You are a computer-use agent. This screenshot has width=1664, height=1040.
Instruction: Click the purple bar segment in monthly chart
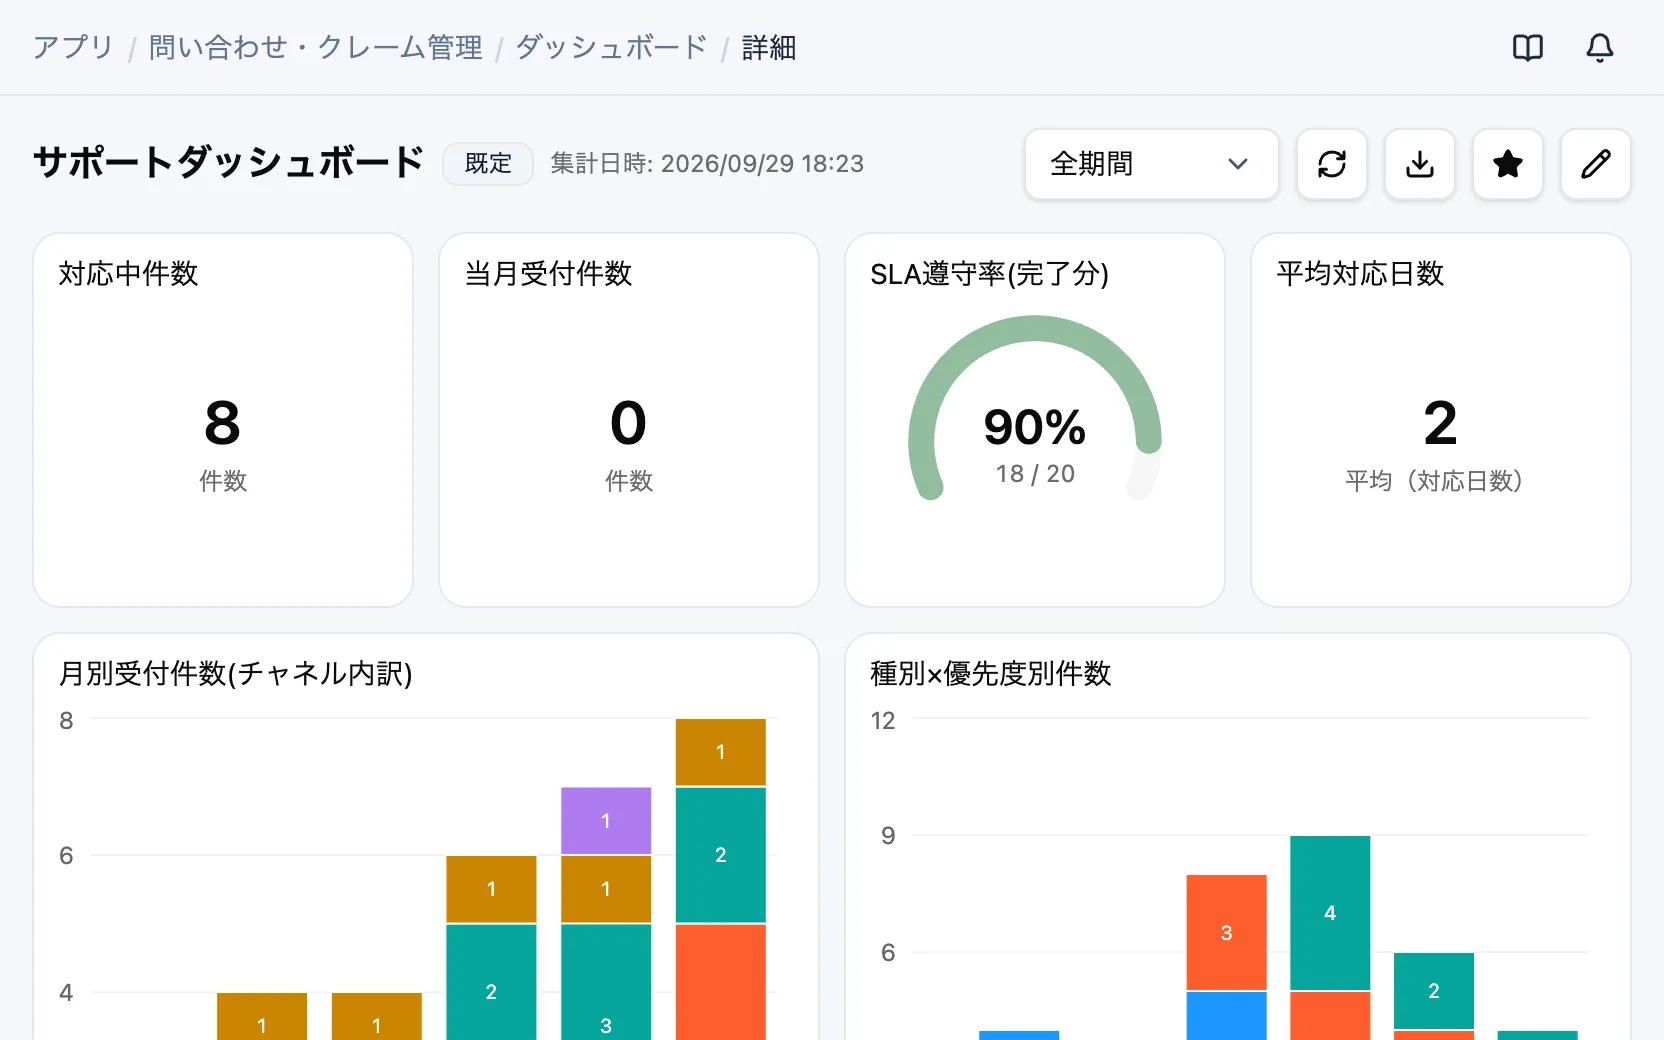click(x=606, y=821)
